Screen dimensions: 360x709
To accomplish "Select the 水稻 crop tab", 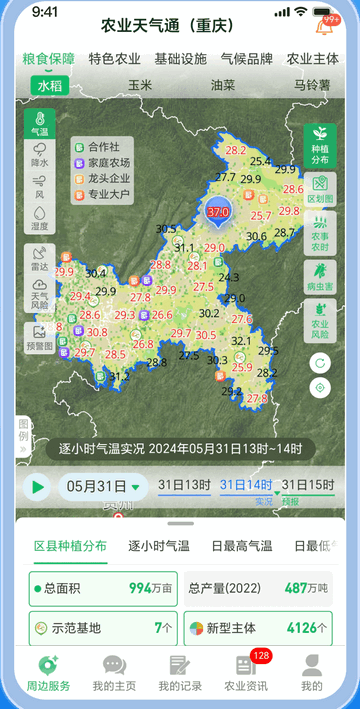I will (x=50, y=85).
